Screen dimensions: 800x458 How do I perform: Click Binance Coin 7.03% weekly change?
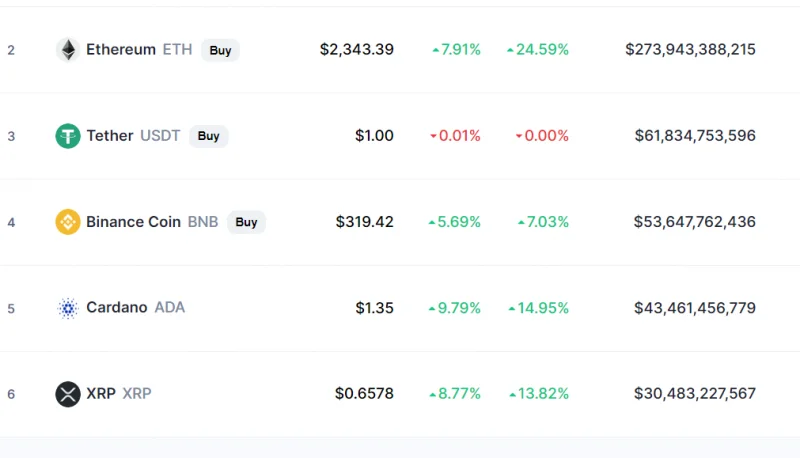[x=543, y=222]
